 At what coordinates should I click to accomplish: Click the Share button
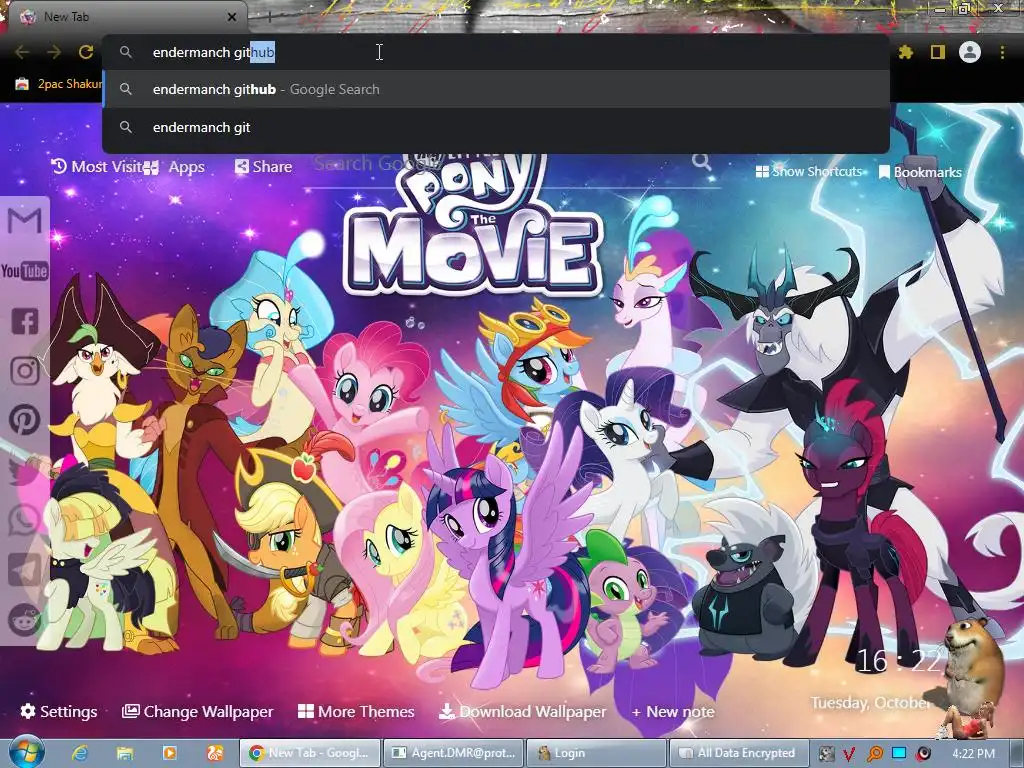tap(263, 167)
